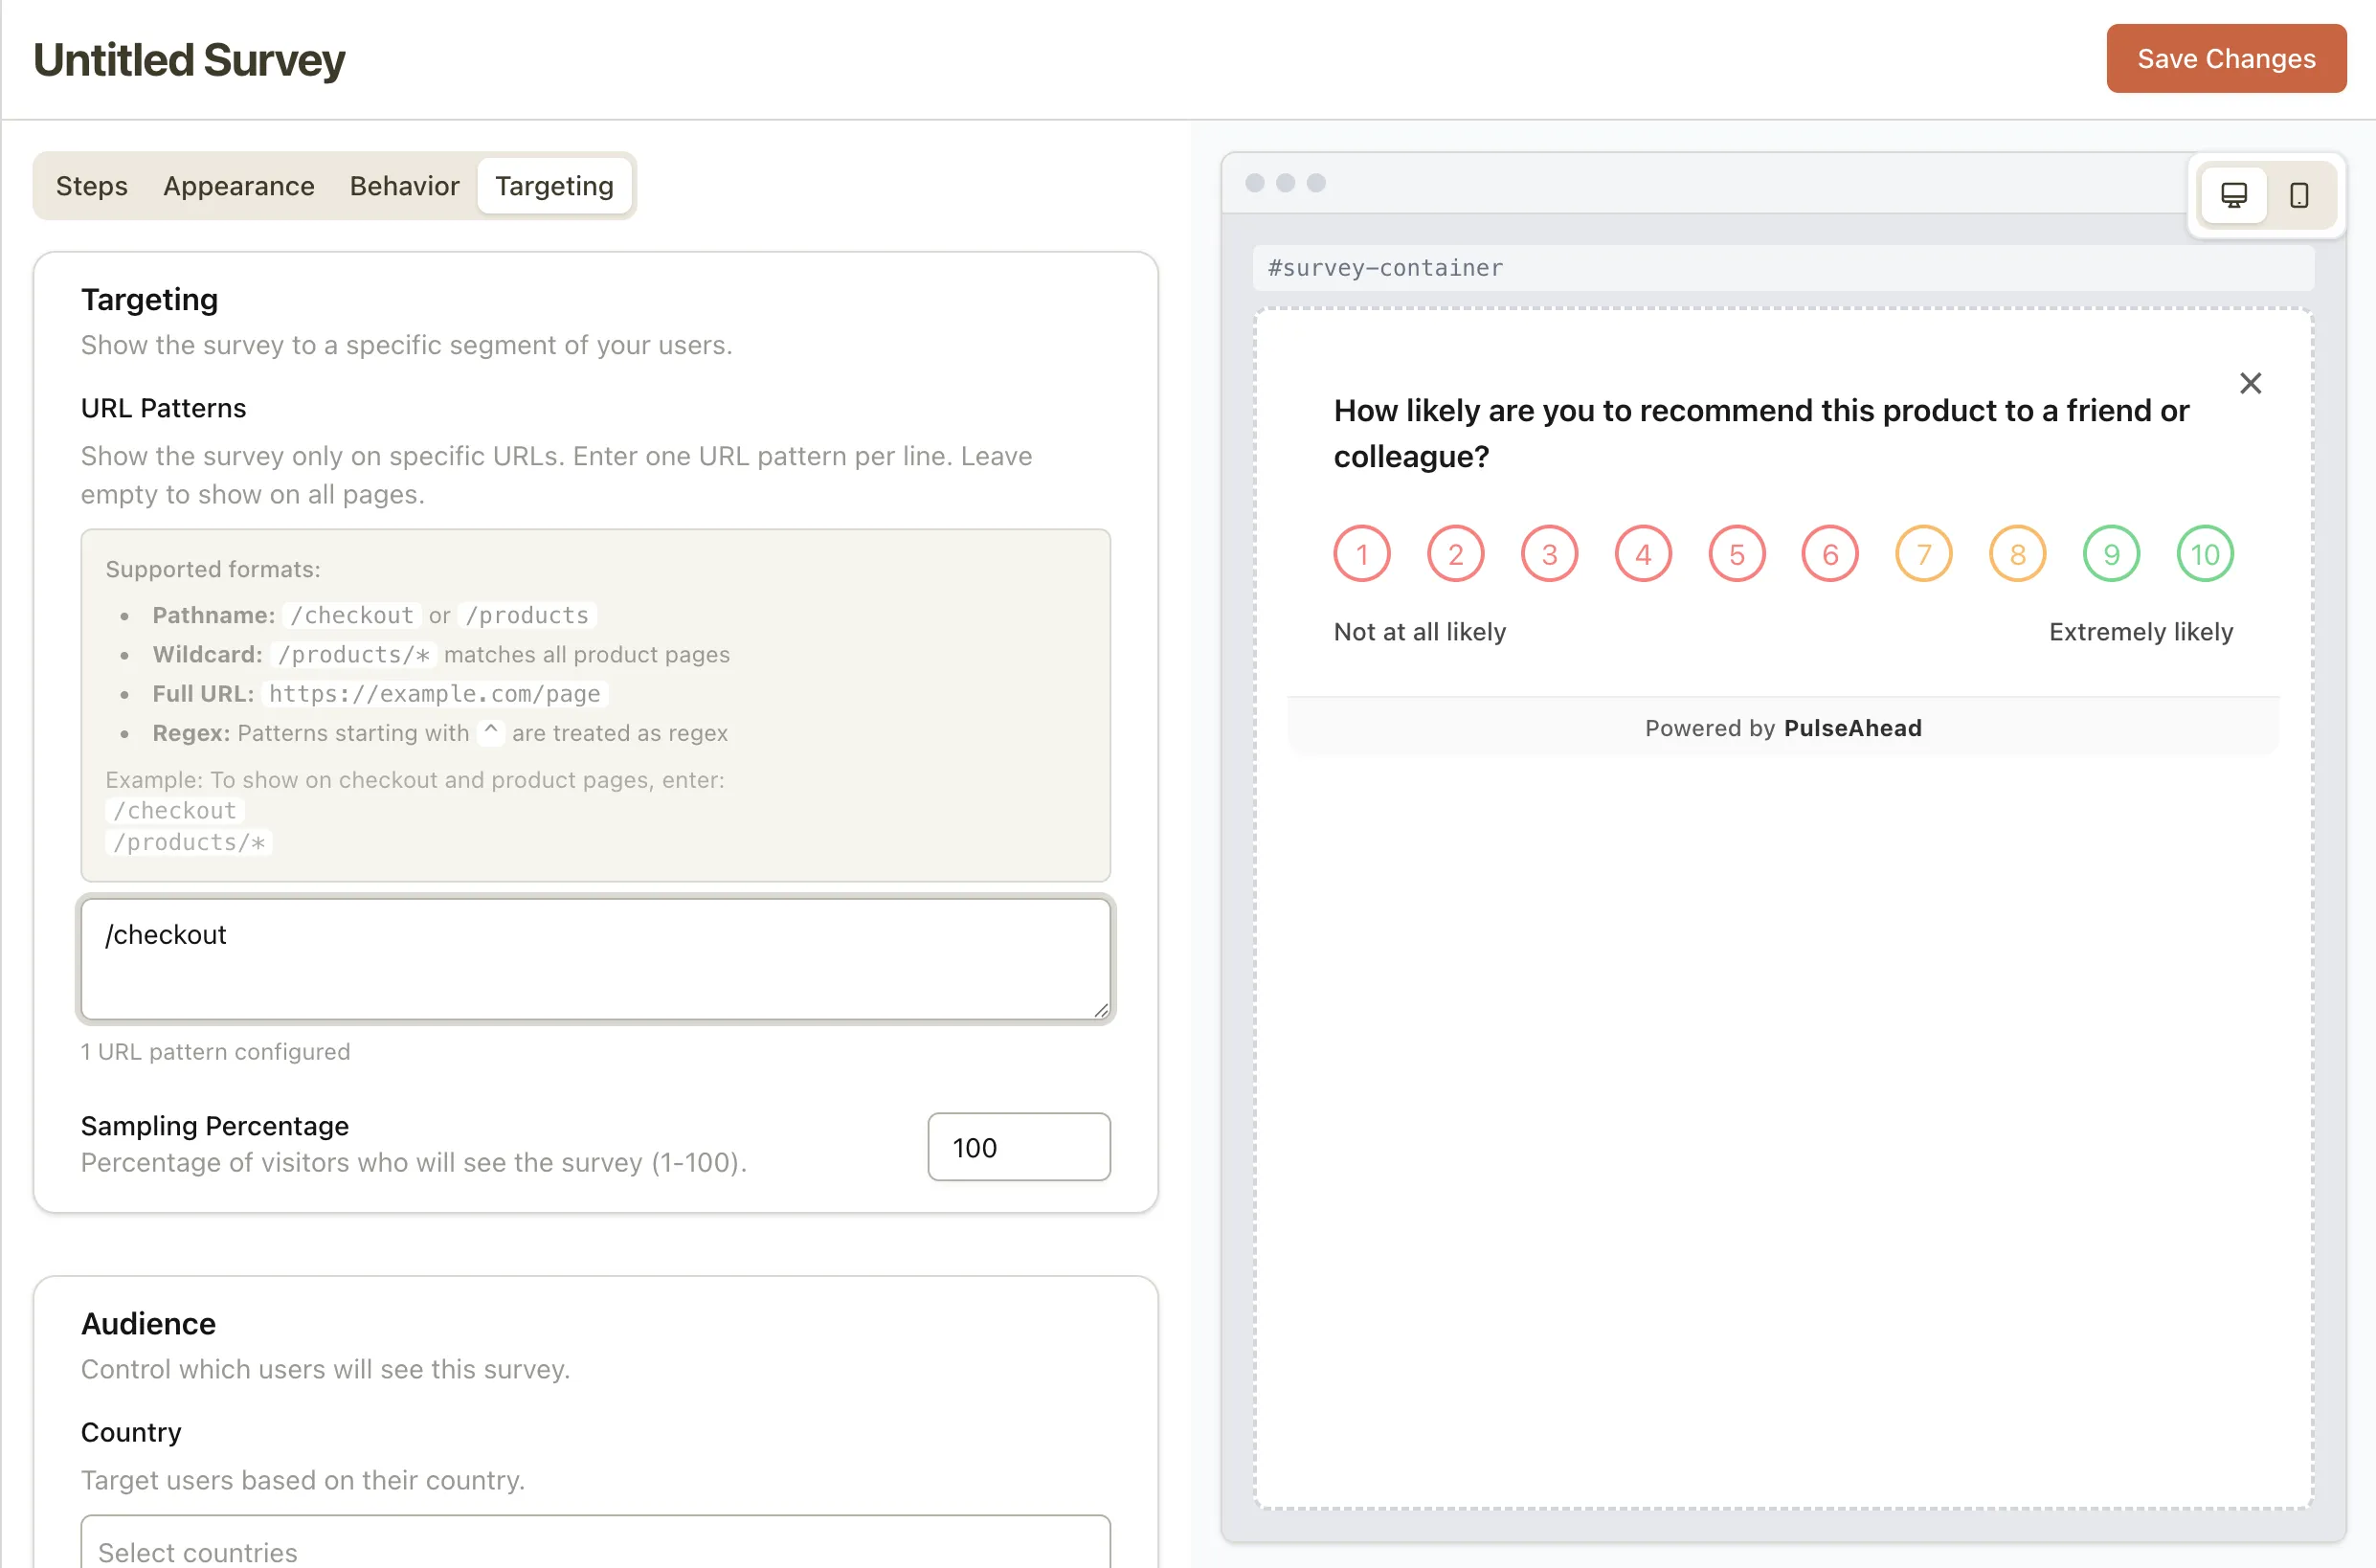Switch preview to desktop view
This screenshot has height=1568, width=2376.
click(2233, 195)
